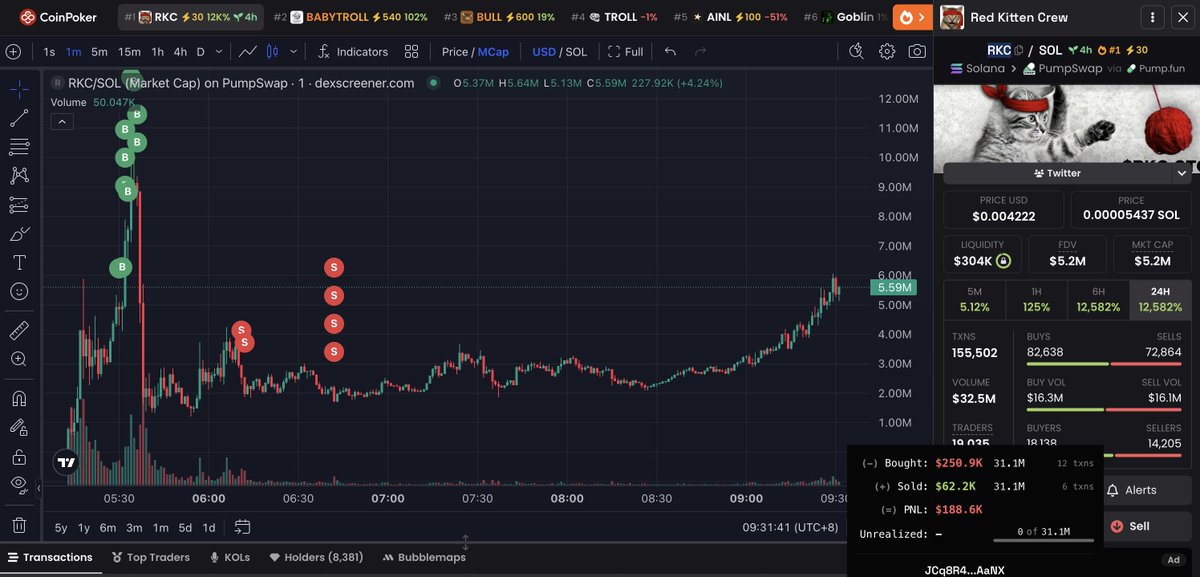Open the Twitter social link

1057,173
